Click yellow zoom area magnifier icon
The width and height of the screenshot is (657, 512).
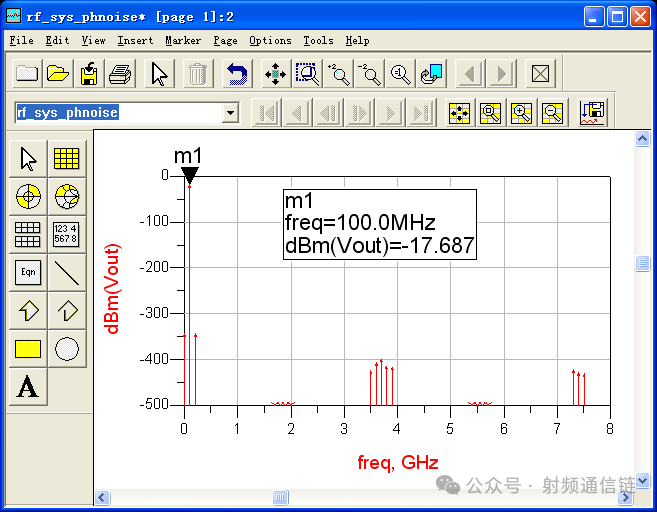tap(491, 112)
